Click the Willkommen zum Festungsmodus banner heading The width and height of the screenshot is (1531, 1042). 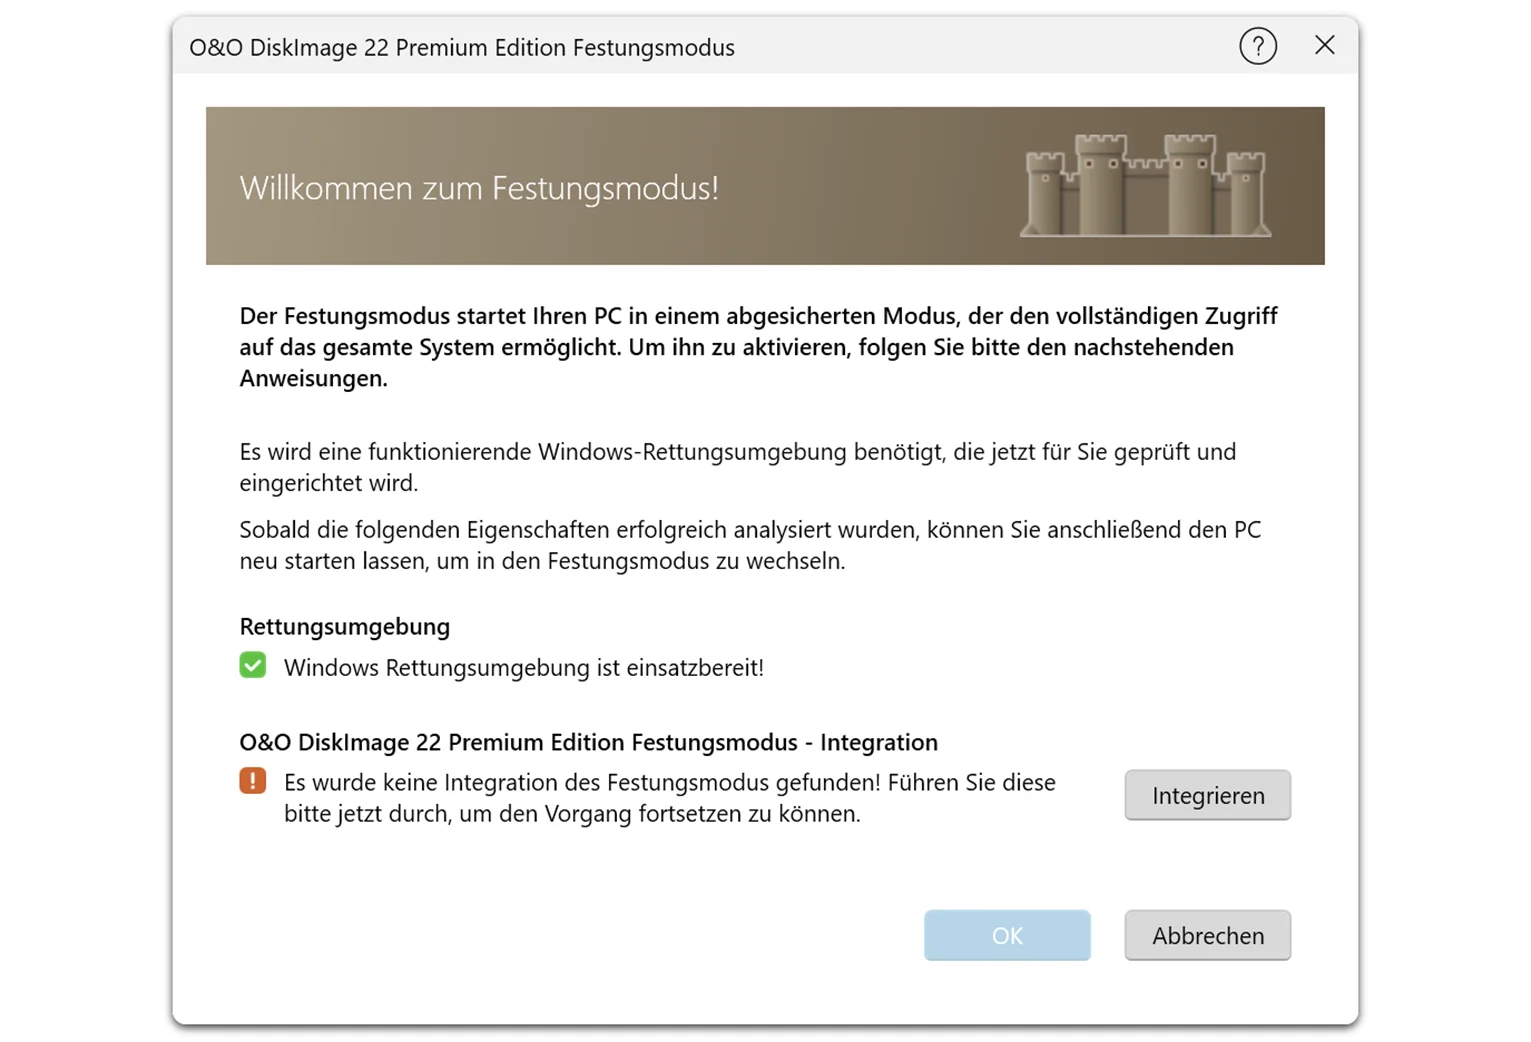(x=479, y=188)
